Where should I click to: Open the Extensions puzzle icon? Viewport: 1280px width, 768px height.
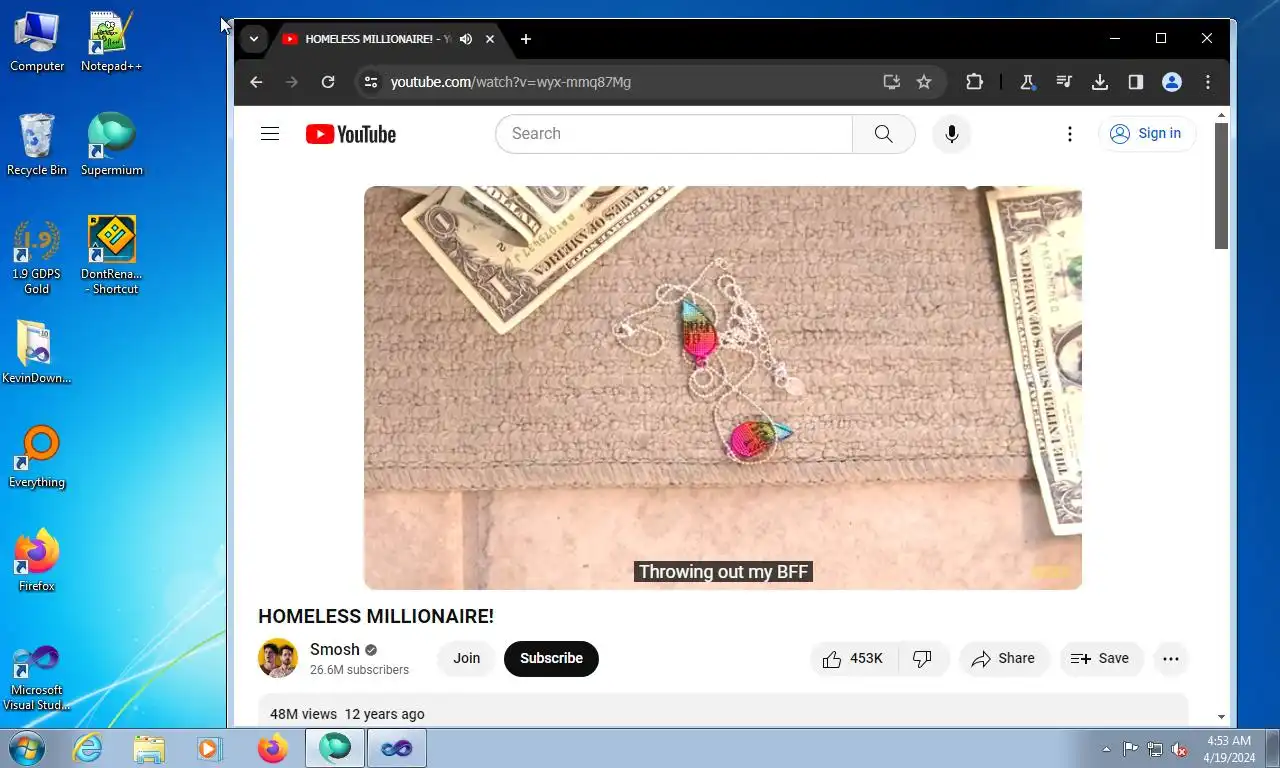pos(974,82)
